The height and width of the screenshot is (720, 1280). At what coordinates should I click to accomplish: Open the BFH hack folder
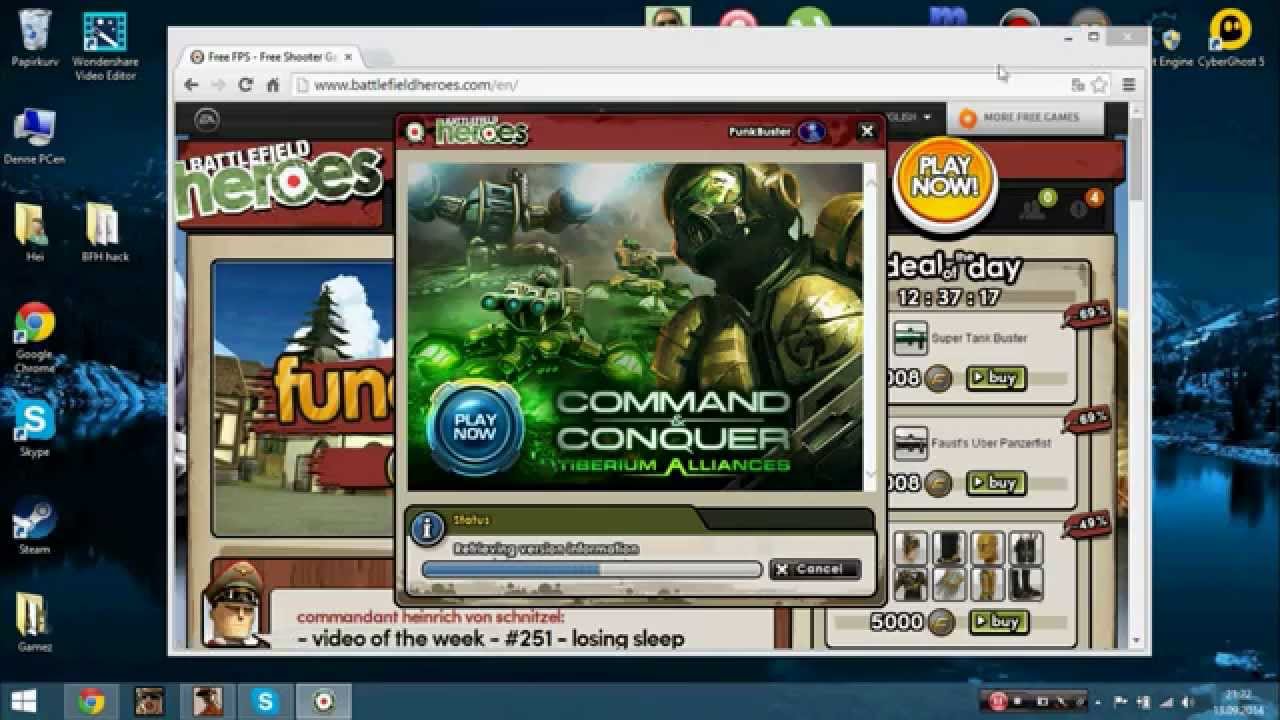[x=104, y=232]
